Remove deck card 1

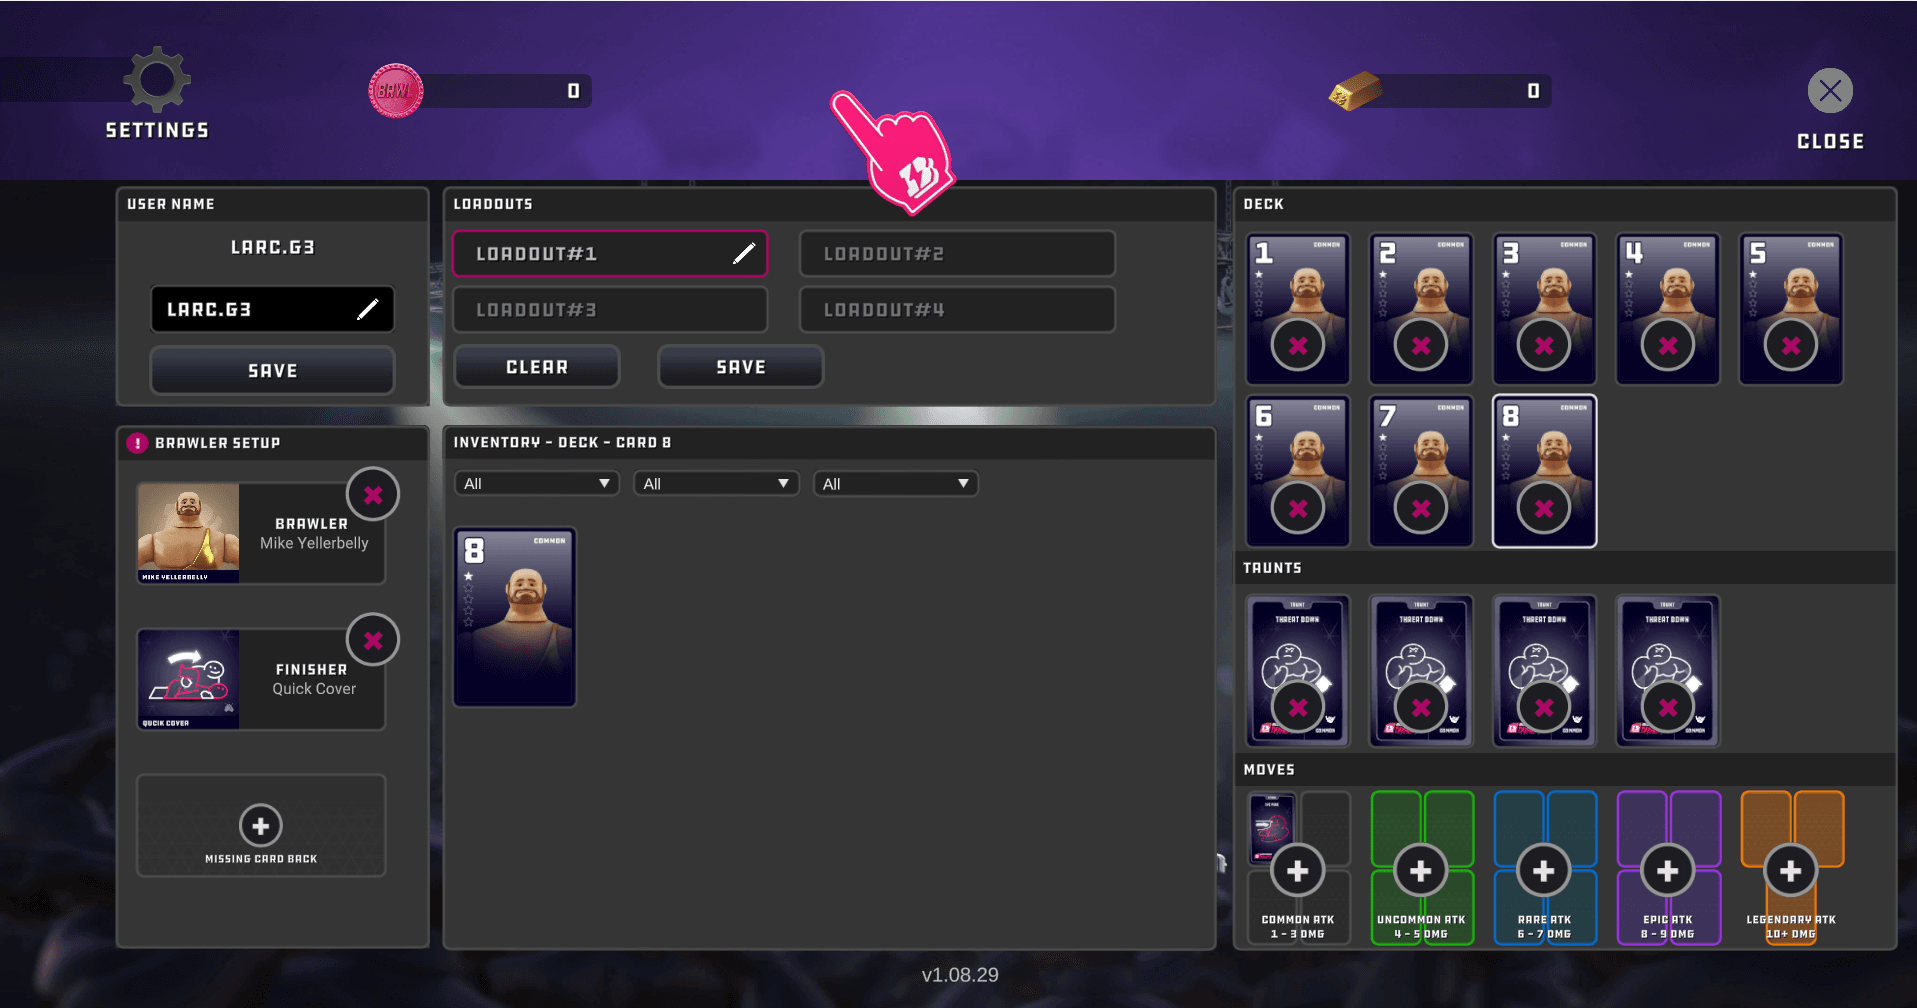[x=1297, y=346]
